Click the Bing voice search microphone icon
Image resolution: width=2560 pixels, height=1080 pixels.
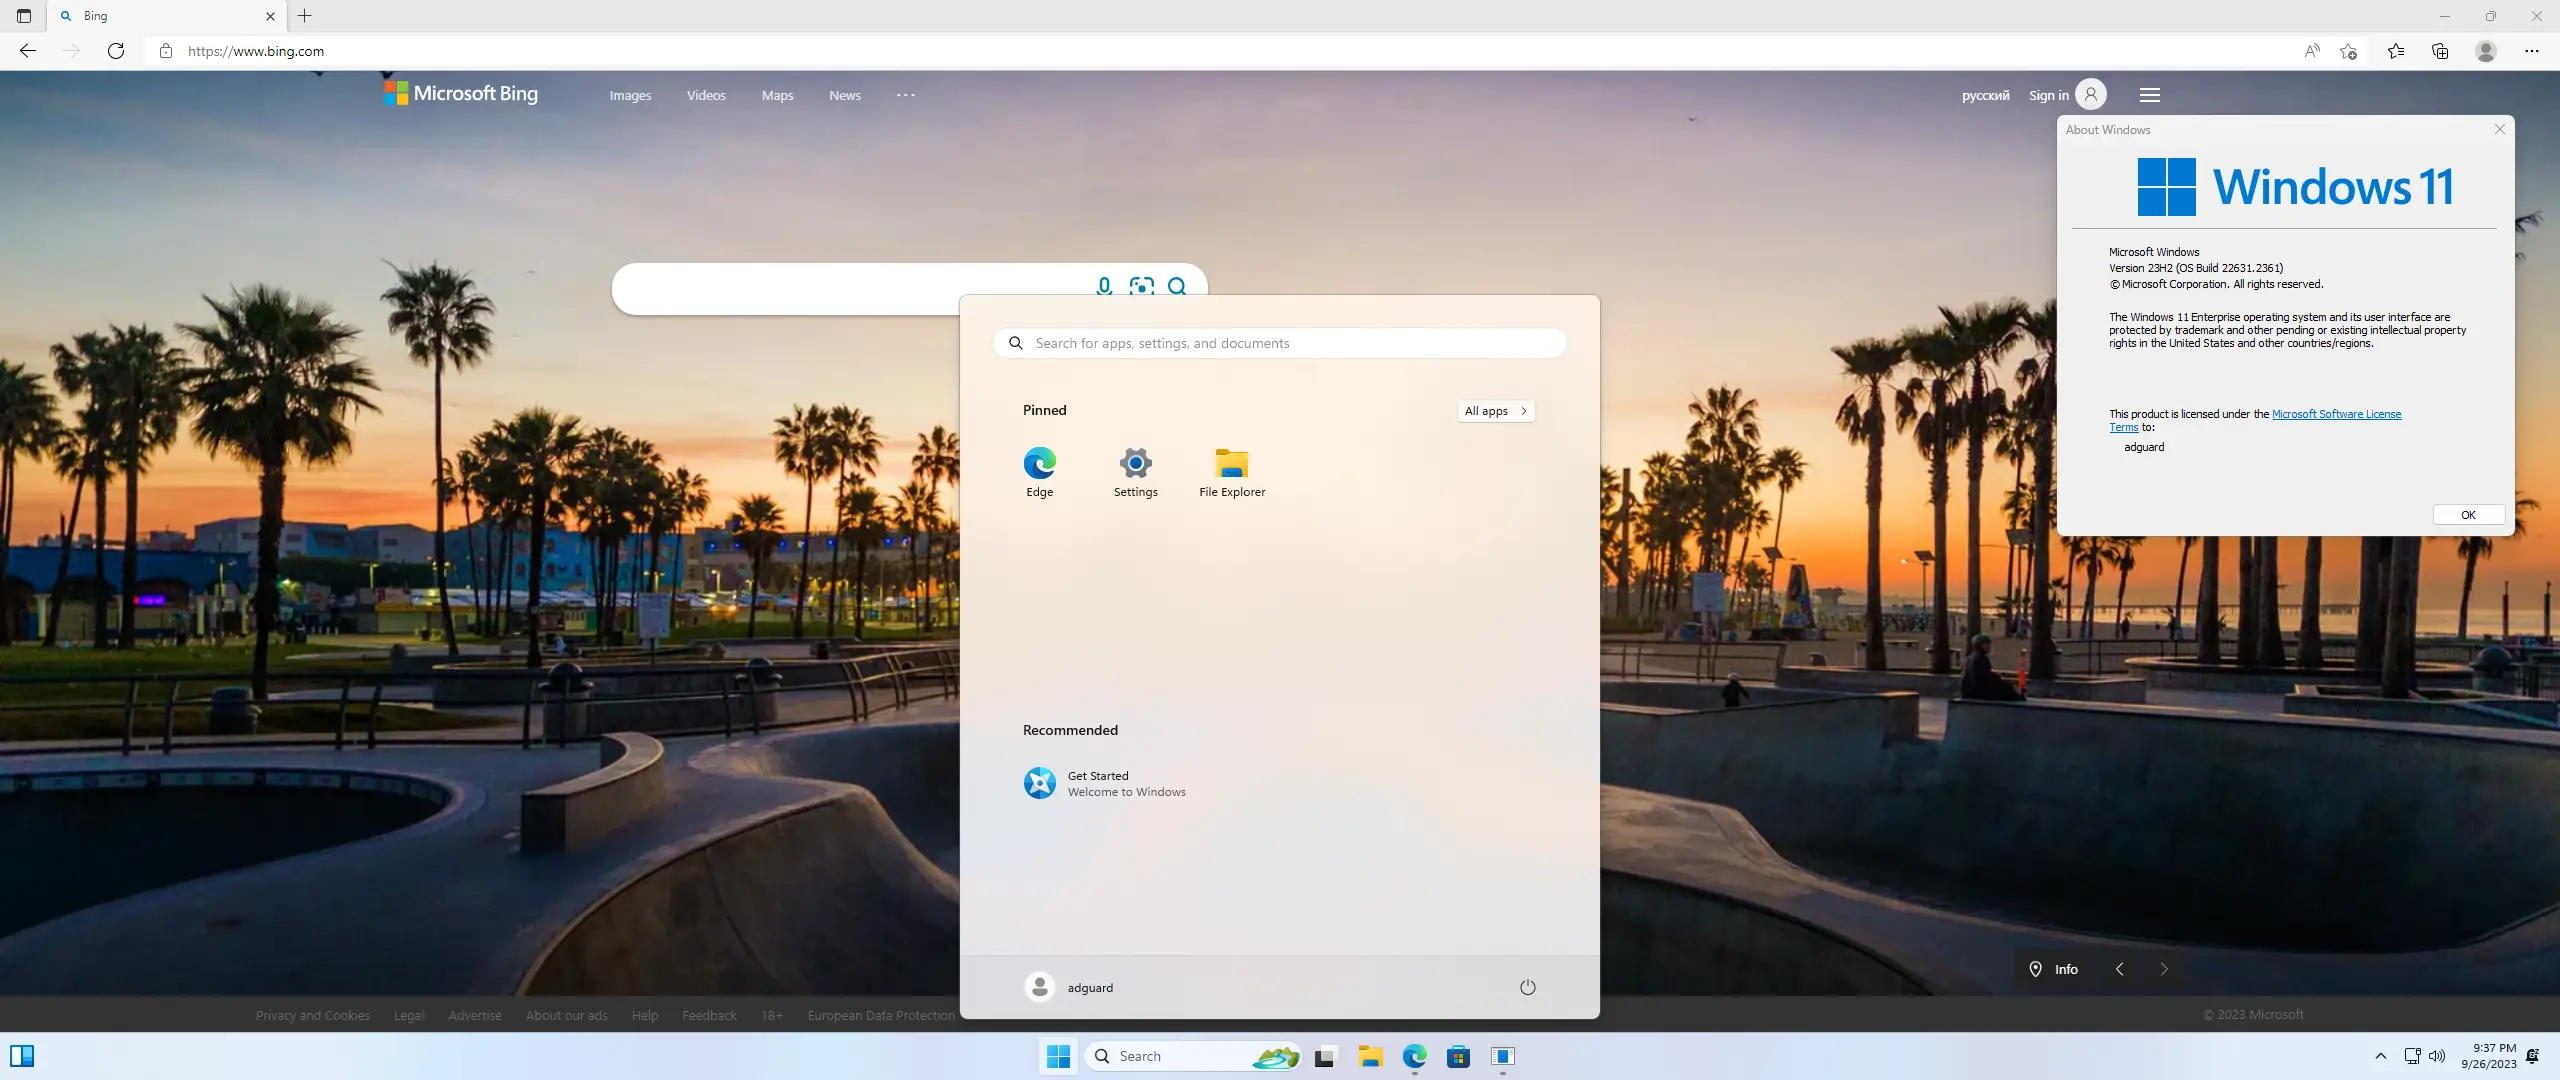[1104, 286]
